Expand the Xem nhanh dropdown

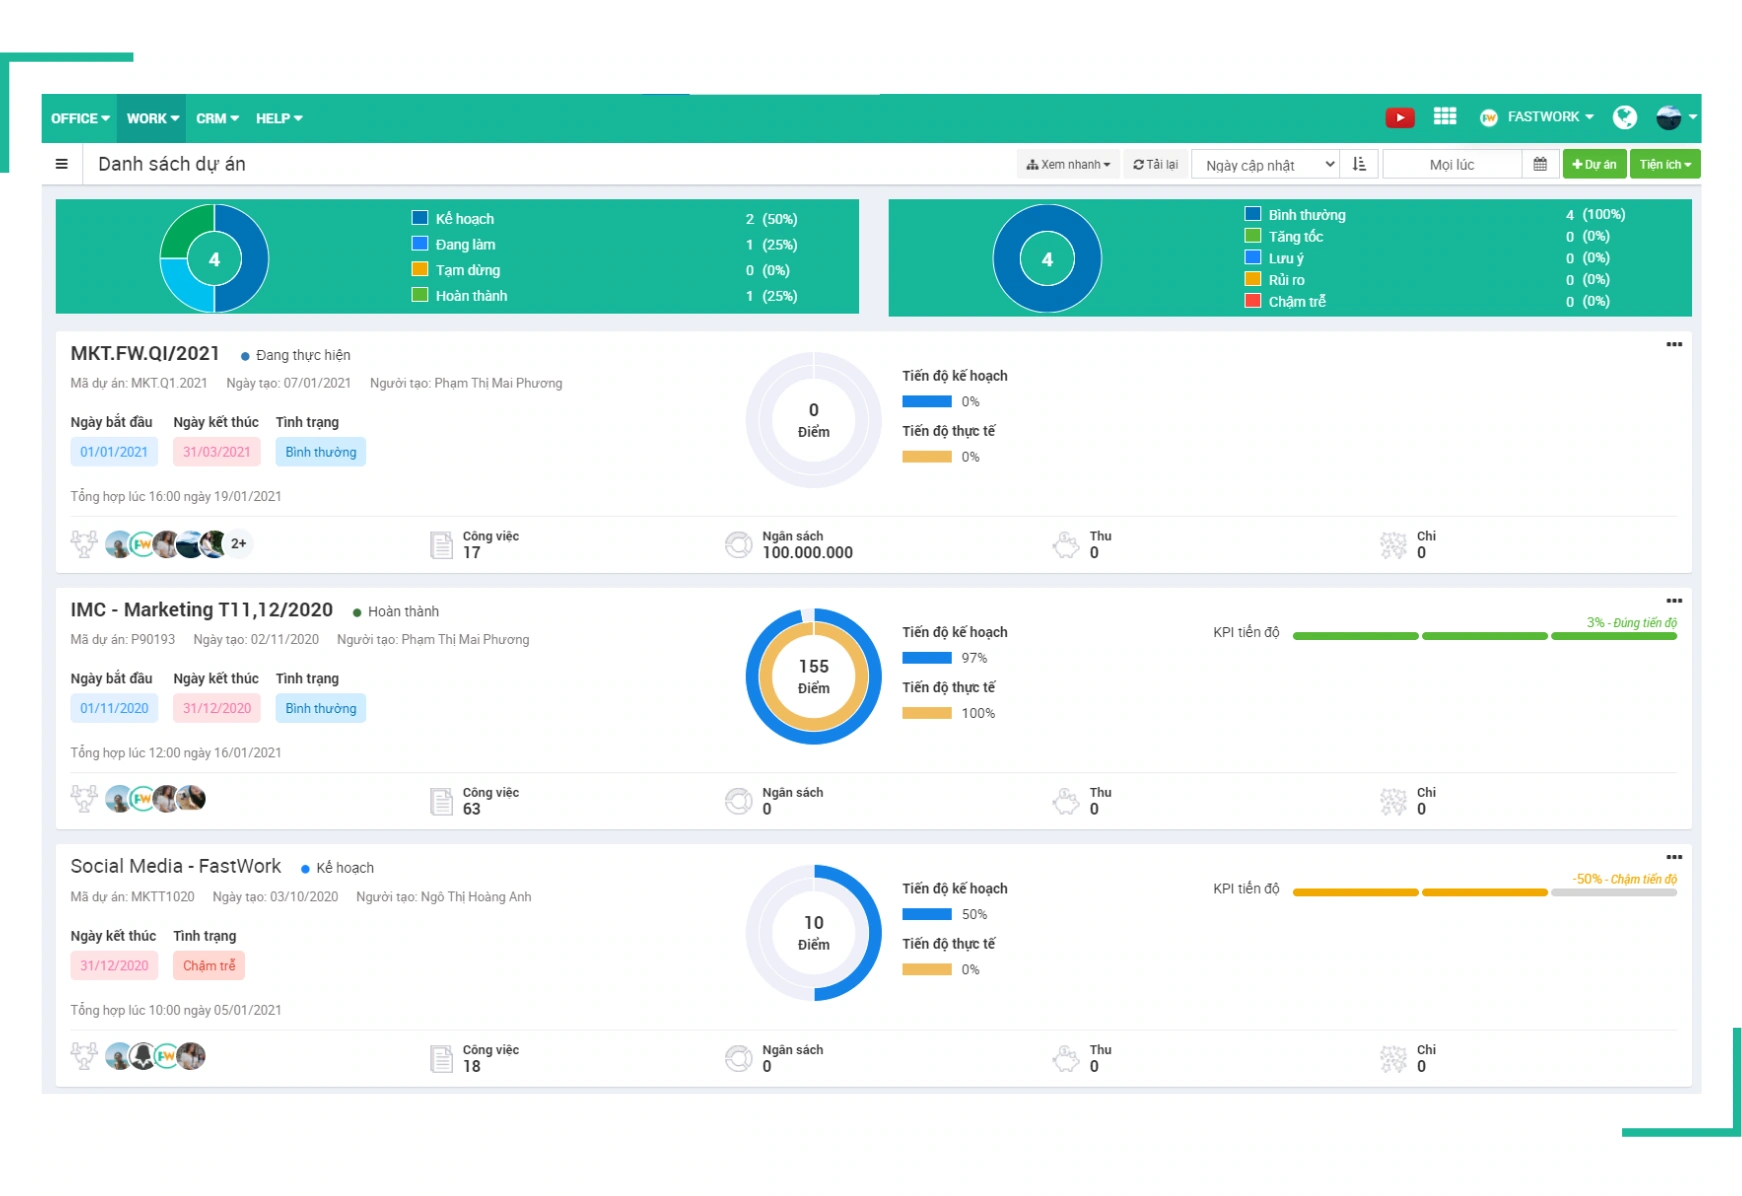click(1068, 164)
